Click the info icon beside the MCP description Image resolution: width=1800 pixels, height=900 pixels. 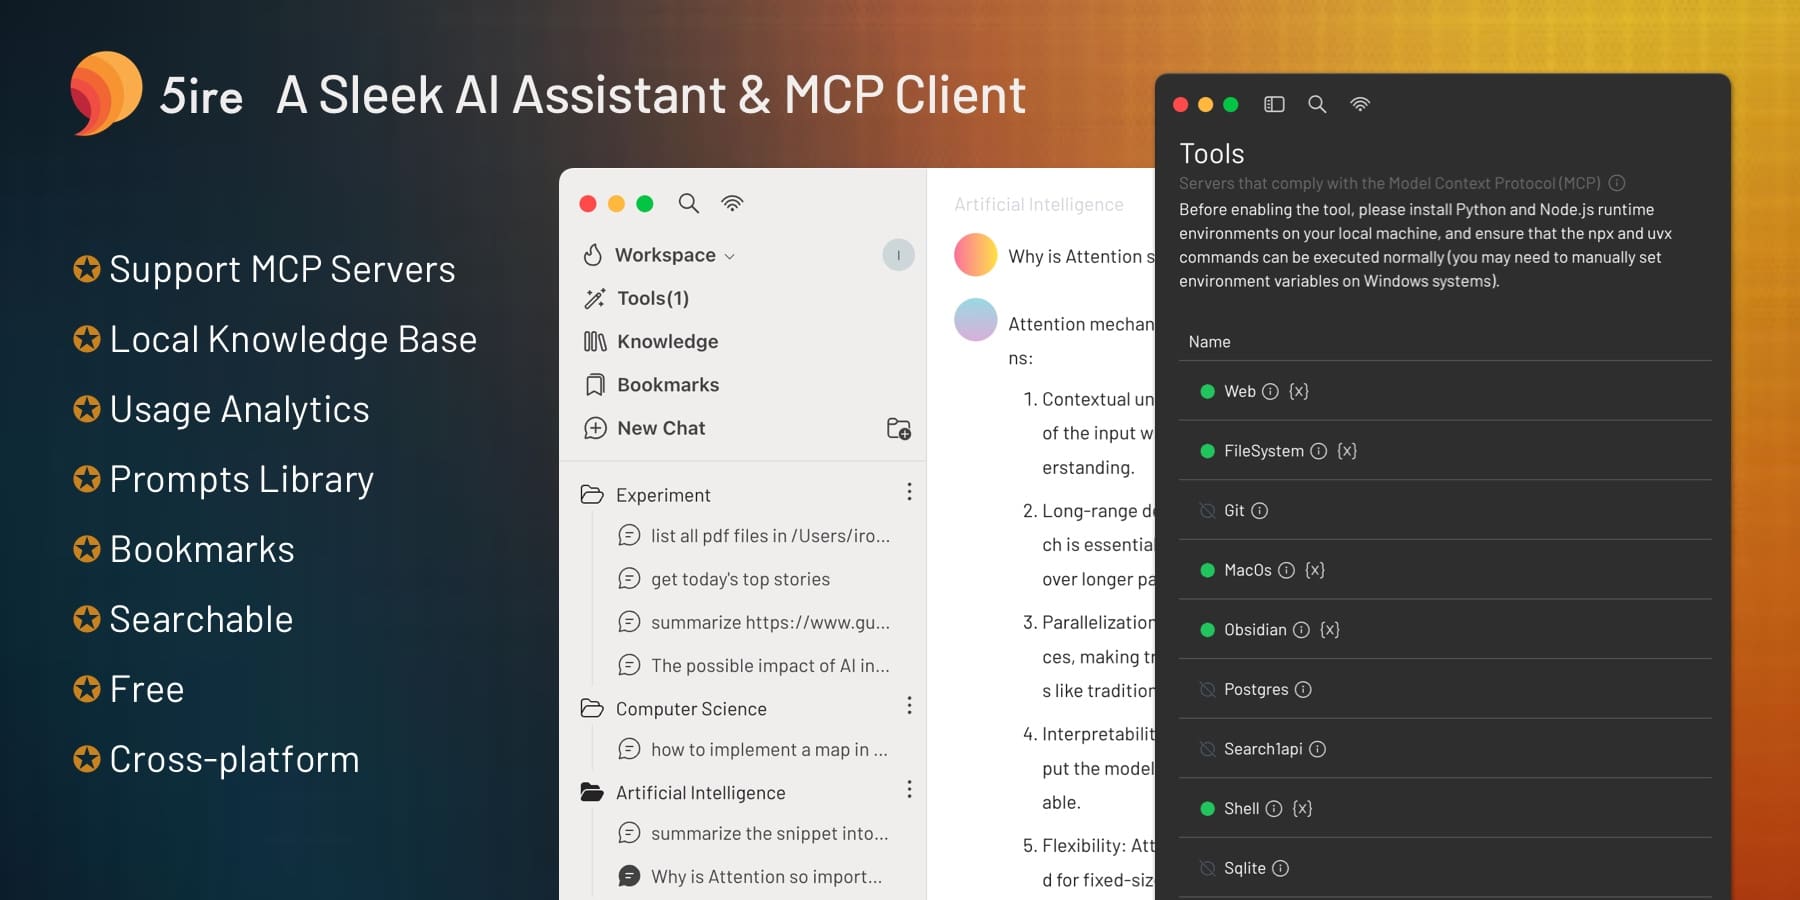coord(1617,183)
